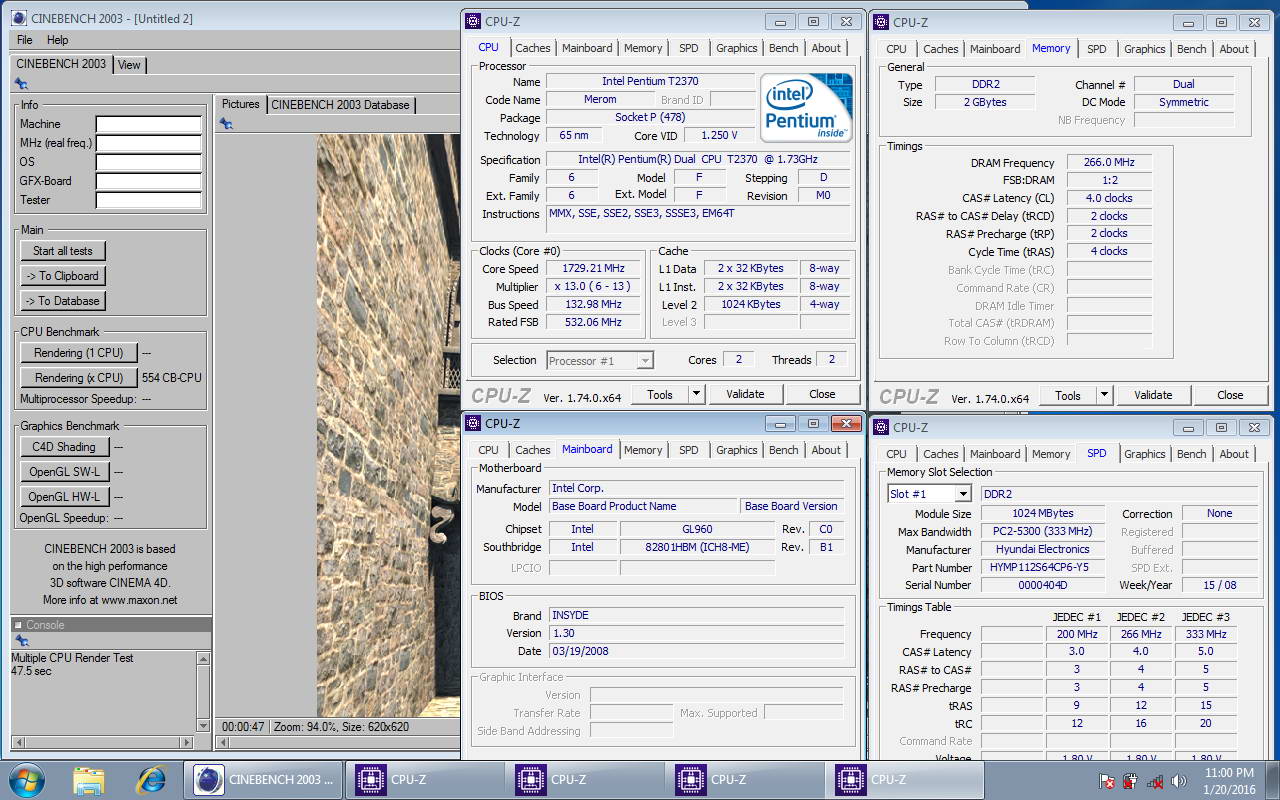Activate the second CPU-Z taskbar button
The height and width of the screenshot is (800, 1280).
[584, 779]
